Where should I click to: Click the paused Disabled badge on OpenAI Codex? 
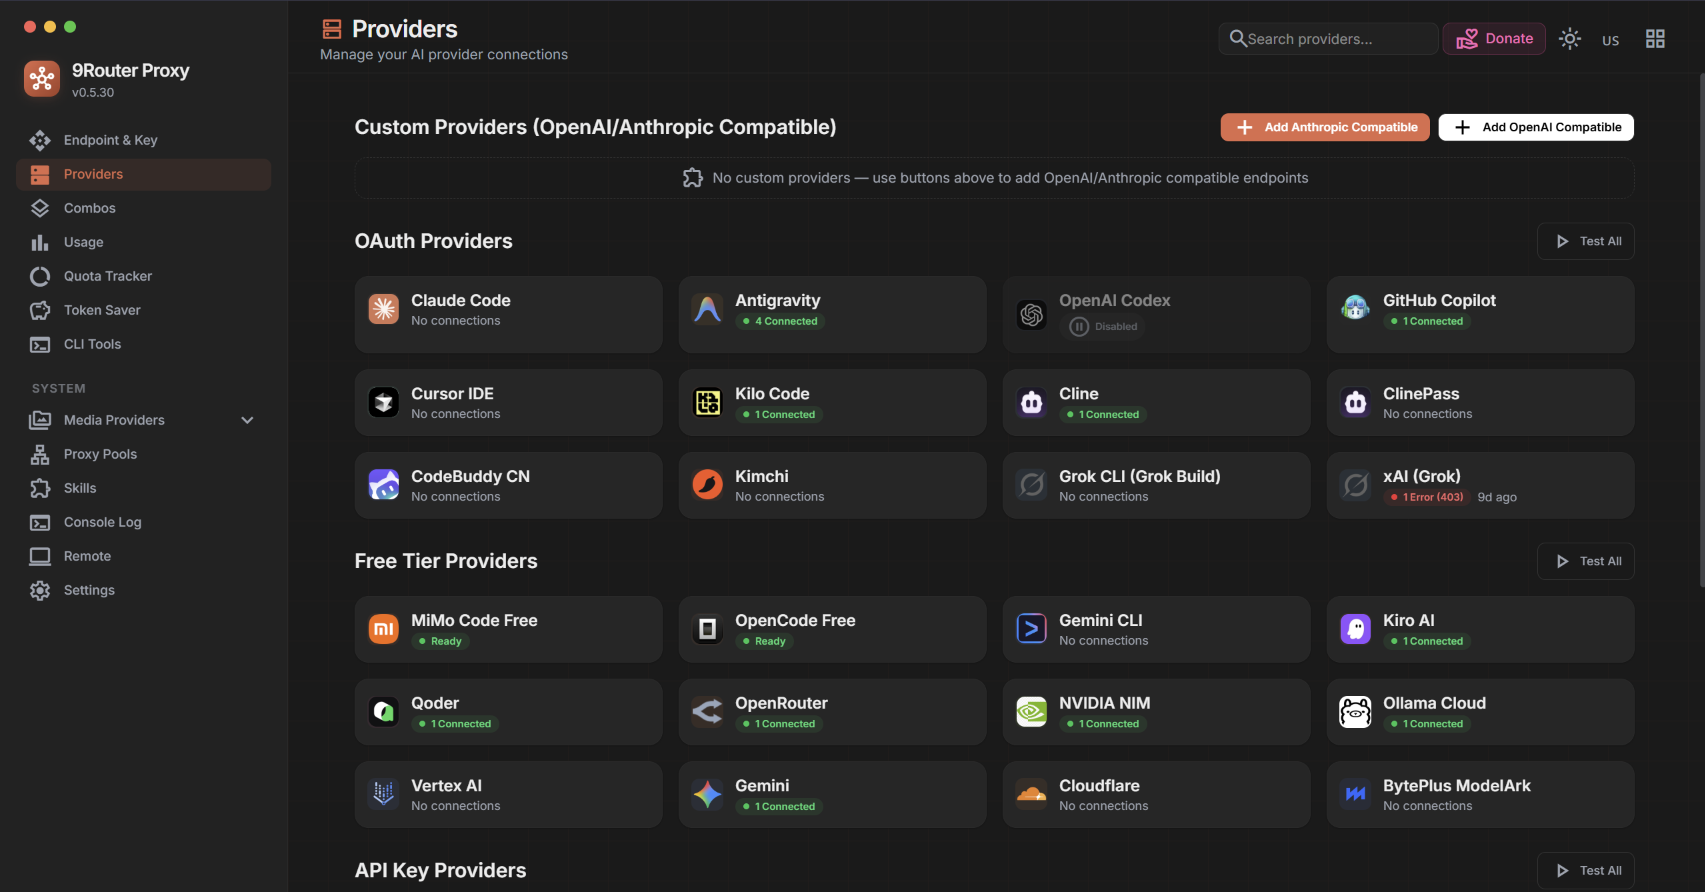(1104, 327)
